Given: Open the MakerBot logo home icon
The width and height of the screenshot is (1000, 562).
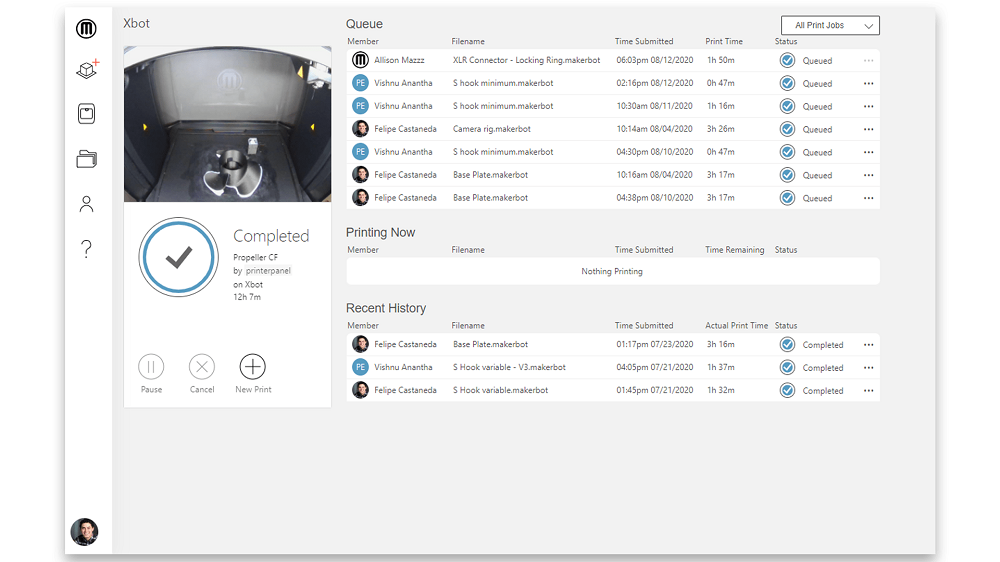Looking at the screenshot, I should [x=86, y=29].
